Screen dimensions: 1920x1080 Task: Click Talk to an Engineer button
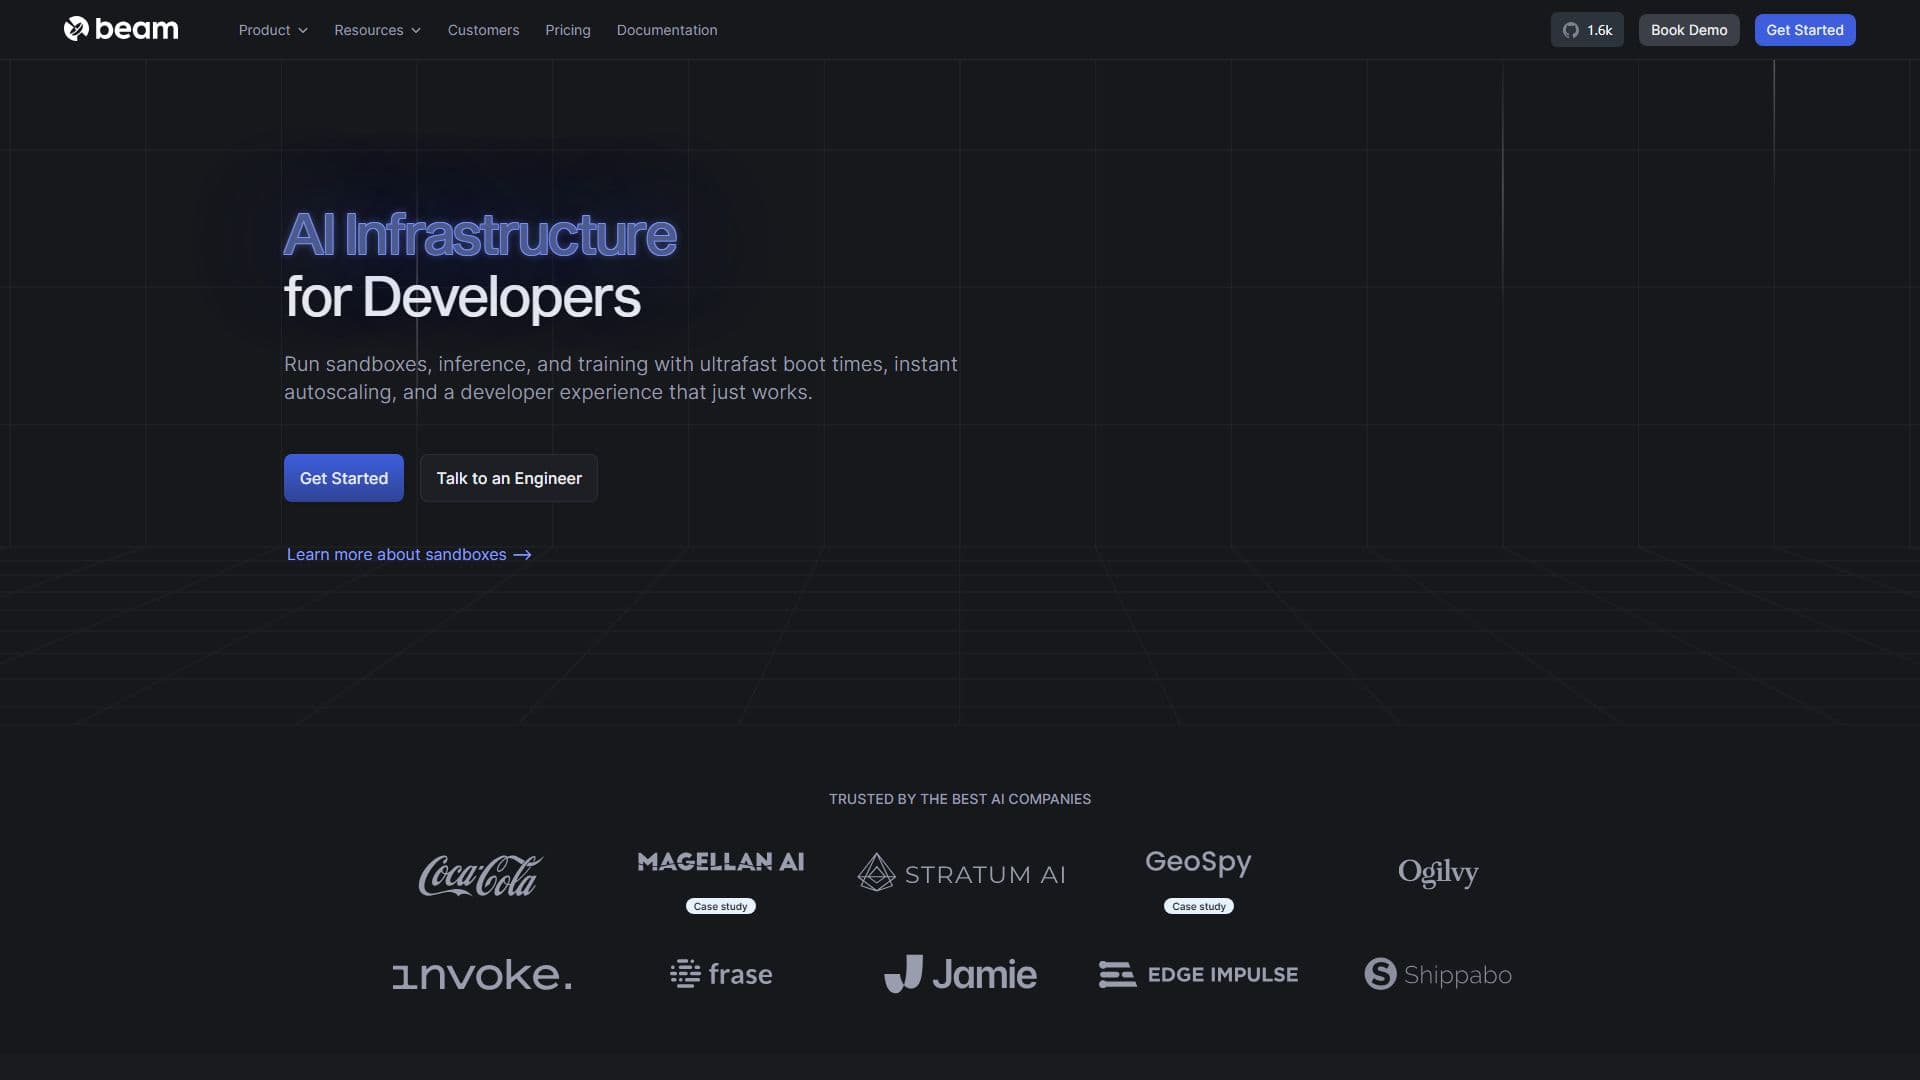(x=508, y=478)
